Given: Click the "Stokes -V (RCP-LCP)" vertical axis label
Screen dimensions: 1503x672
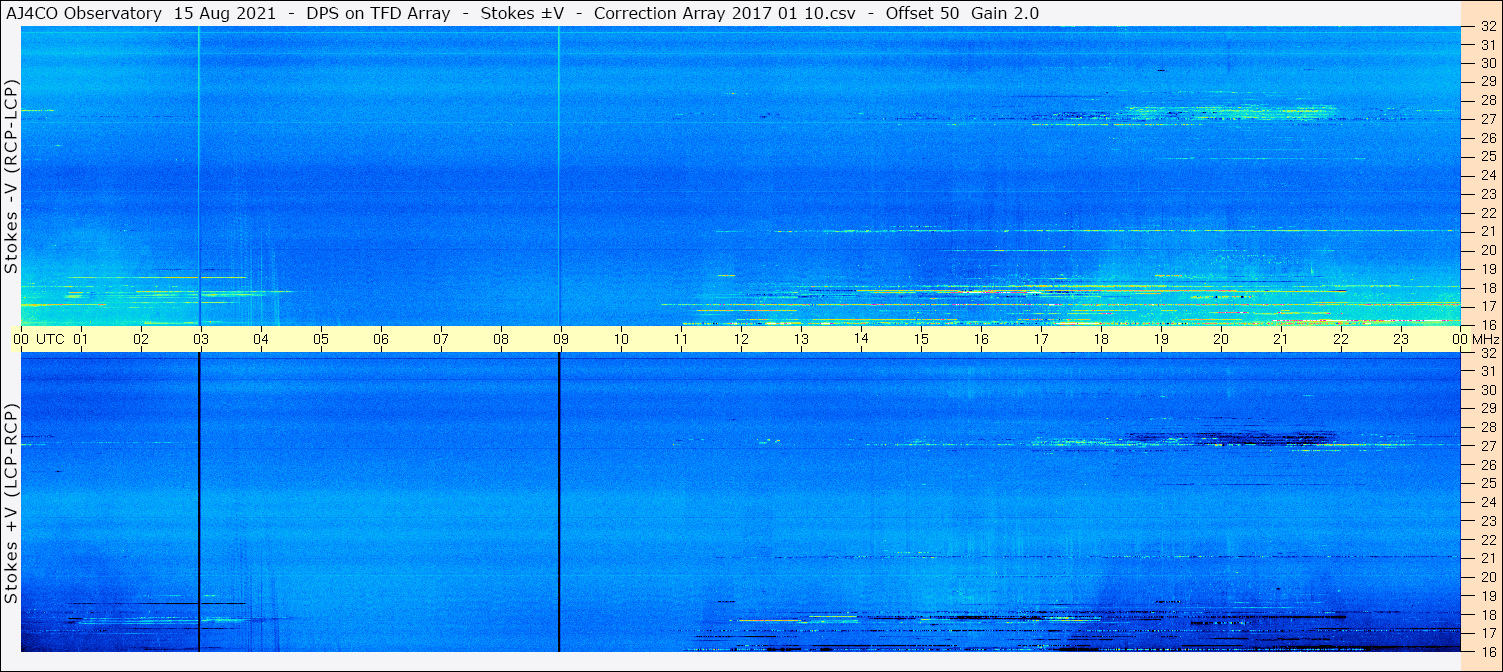Looking at the screenshot, I should tap(12, 176).
